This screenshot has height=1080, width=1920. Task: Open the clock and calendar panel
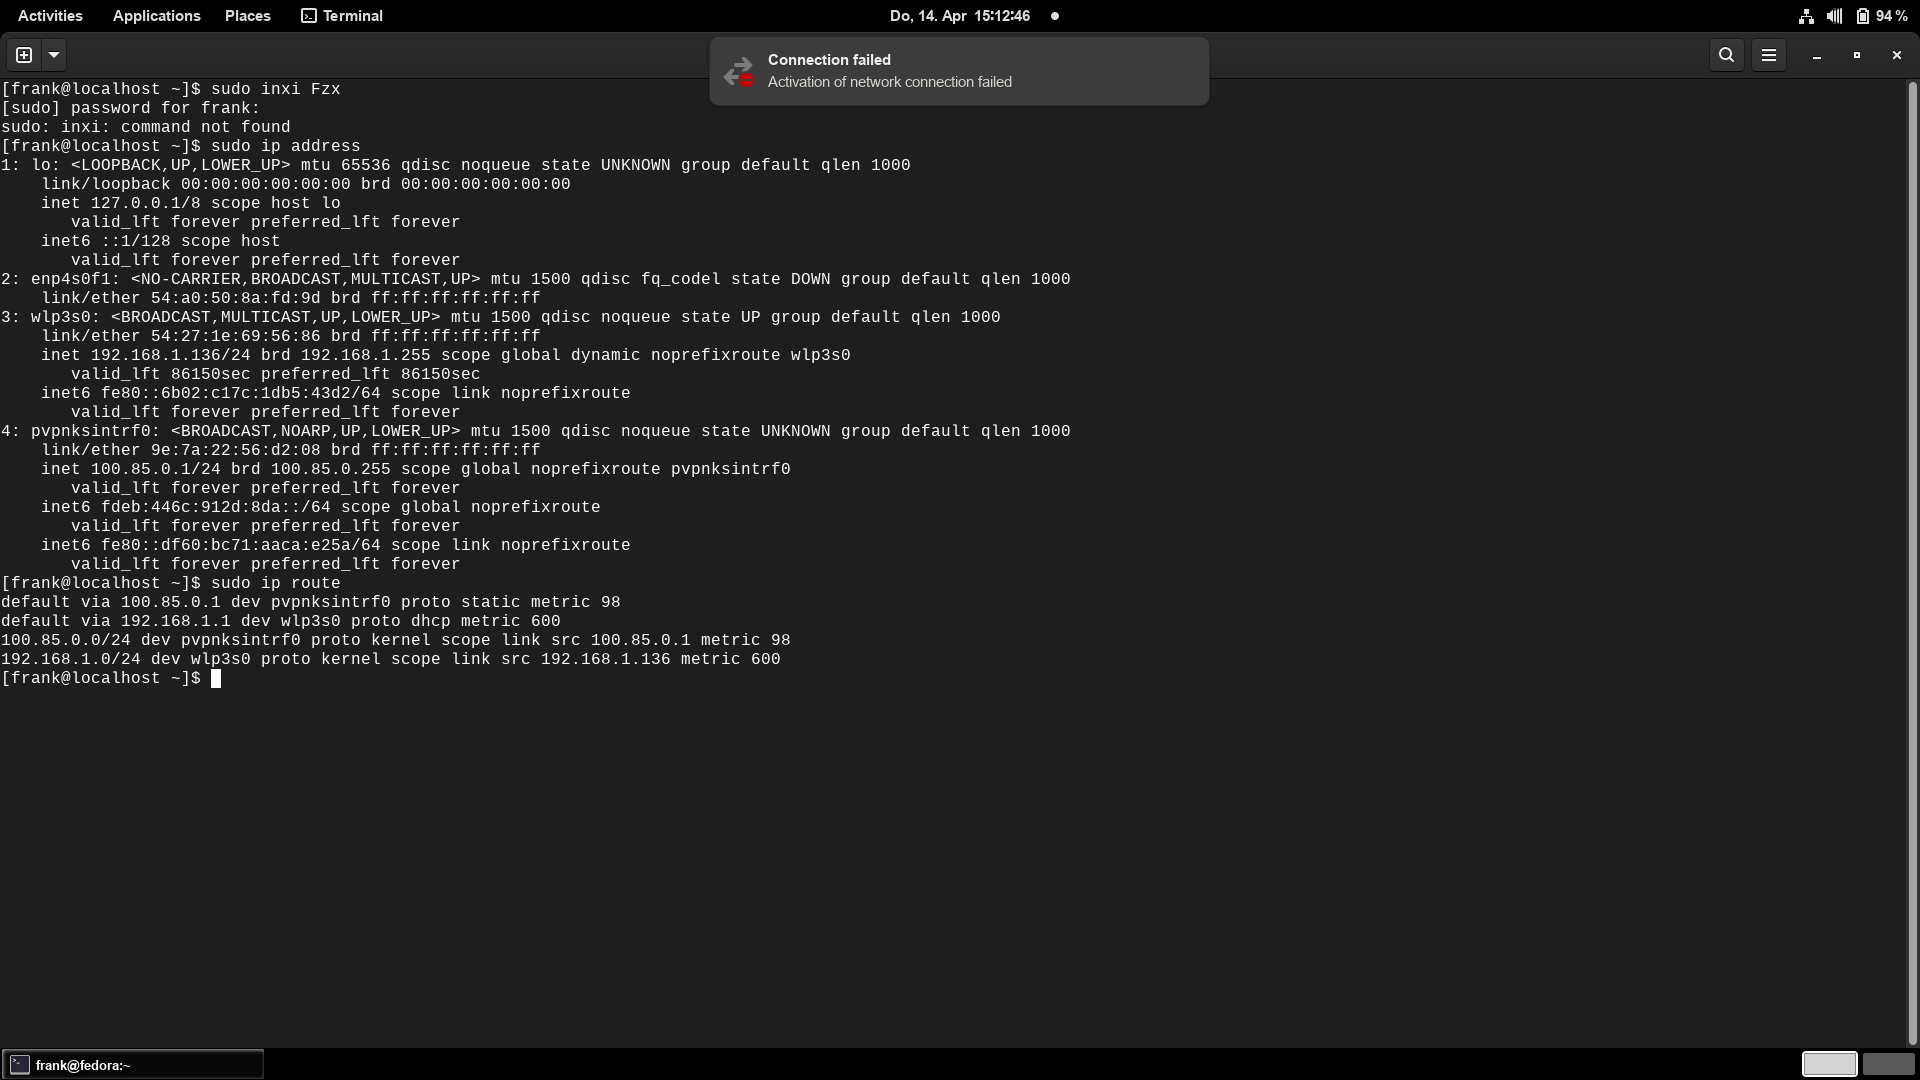(960, 16)
